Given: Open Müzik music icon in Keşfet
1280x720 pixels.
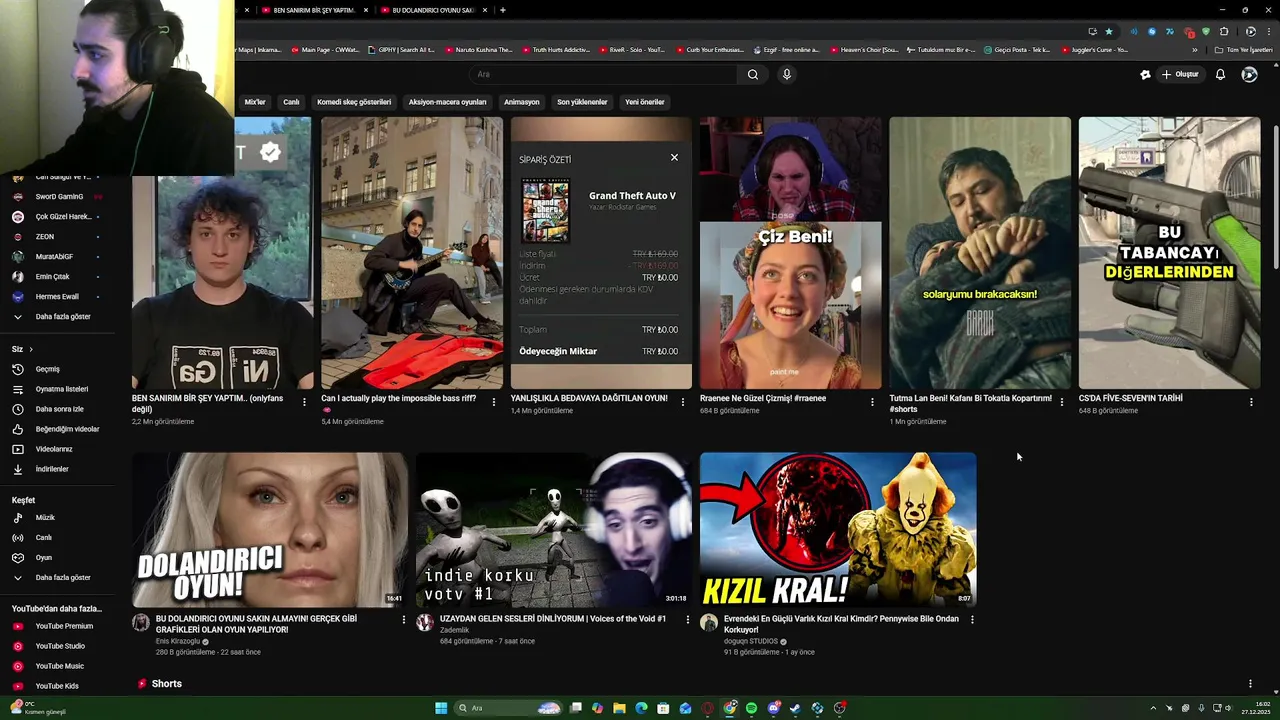Looking at the screenshot, I should [x=17, y=518].
